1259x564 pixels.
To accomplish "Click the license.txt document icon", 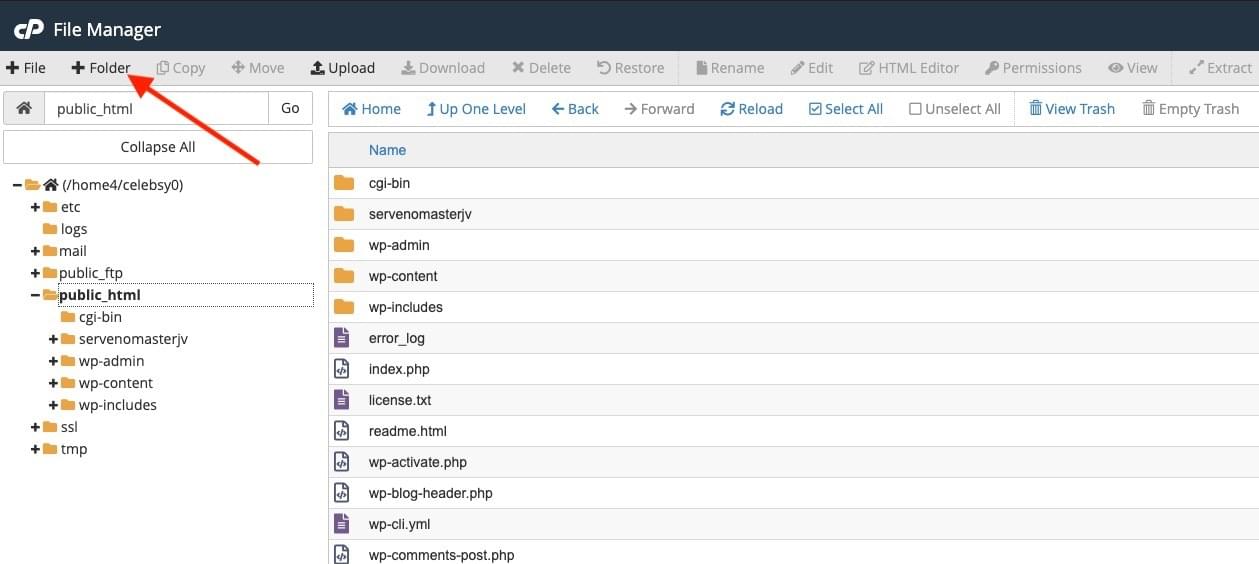I will point(342,400).
